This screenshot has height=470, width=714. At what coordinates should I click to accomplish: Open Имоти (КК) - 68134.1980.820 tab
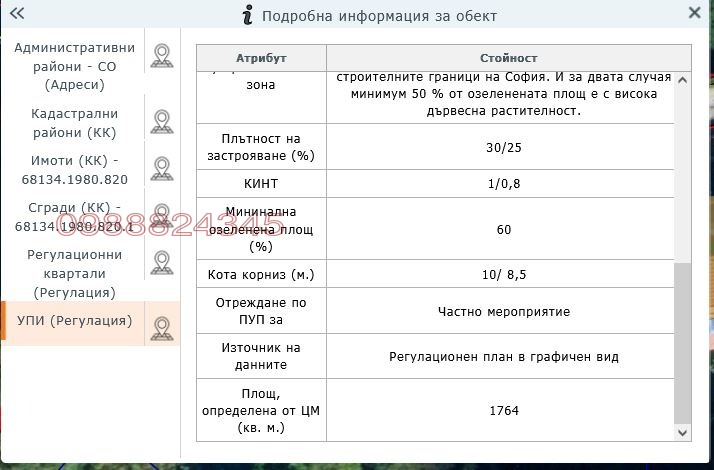click(x=75, y=170)
